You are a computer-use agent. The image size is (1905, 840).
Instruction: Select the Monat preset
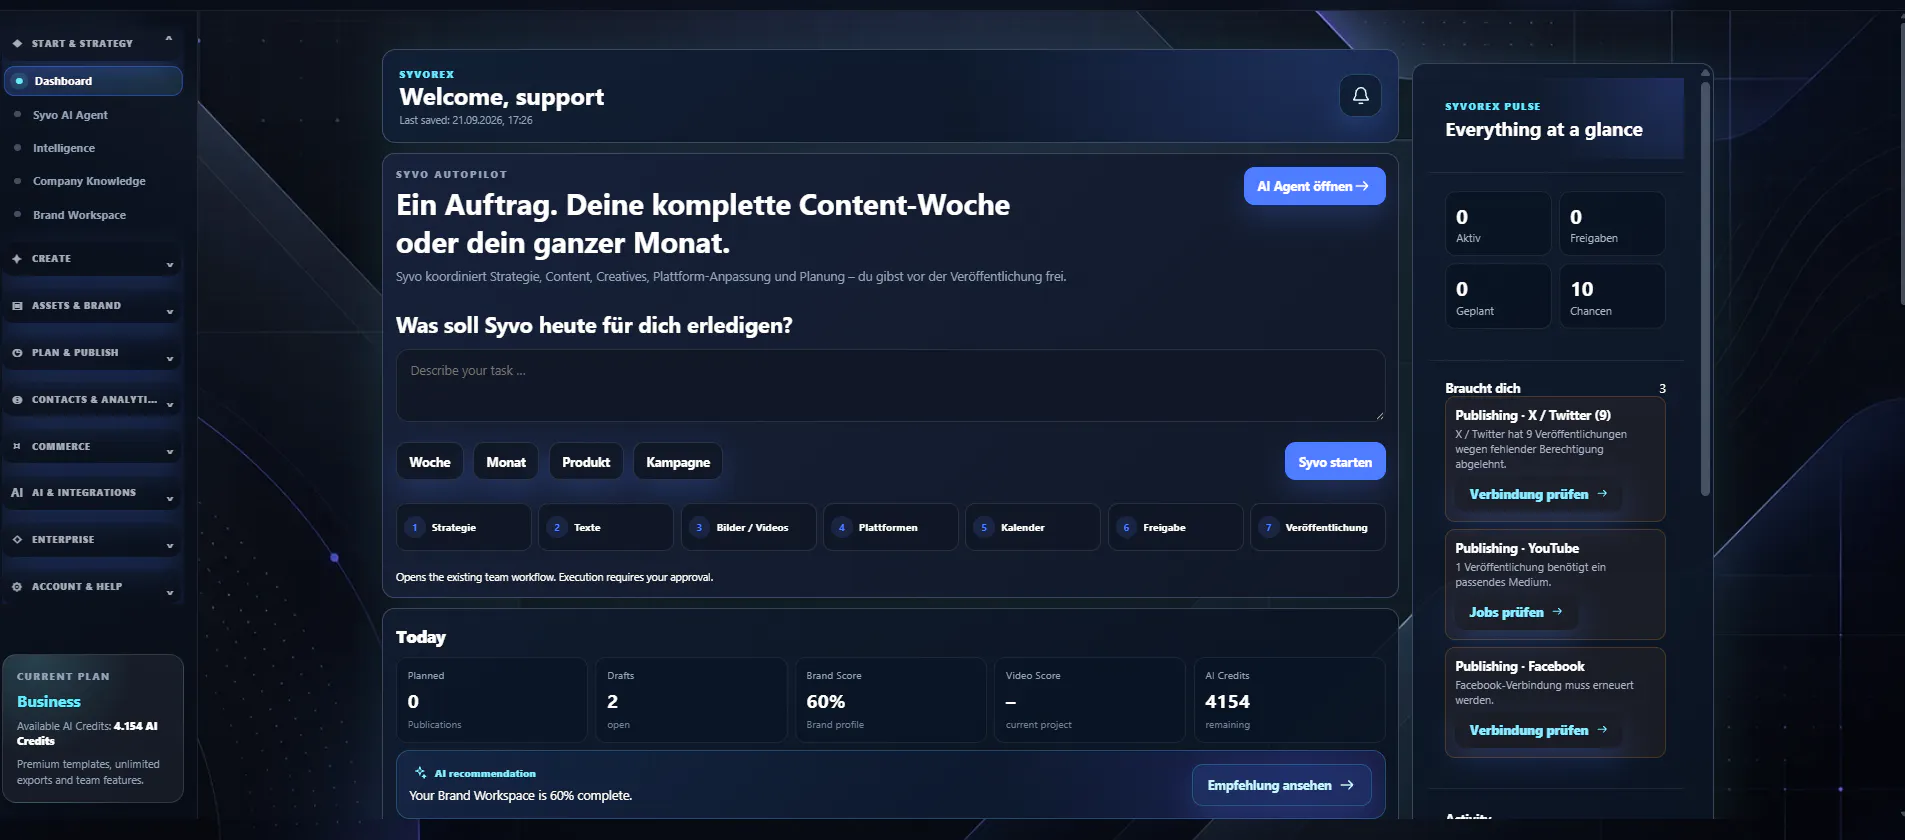506,462
